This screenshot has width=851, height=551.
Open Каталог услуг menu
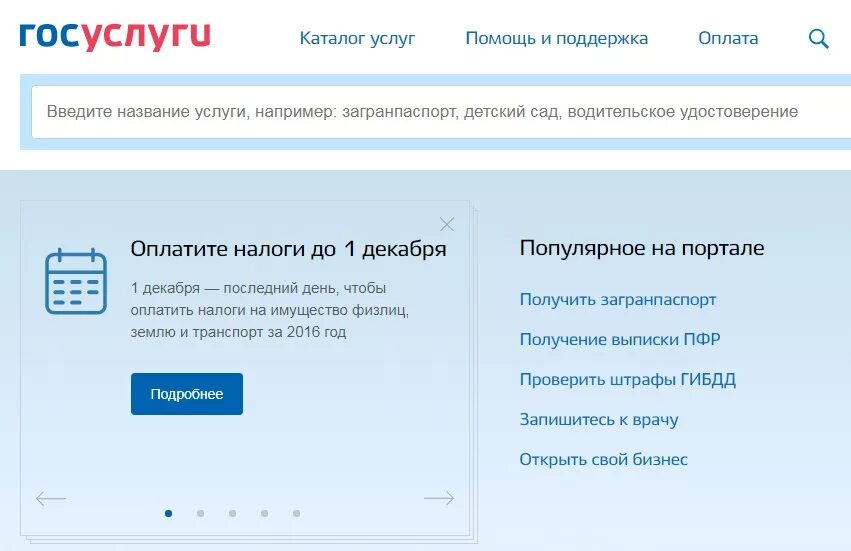[357, 39]
